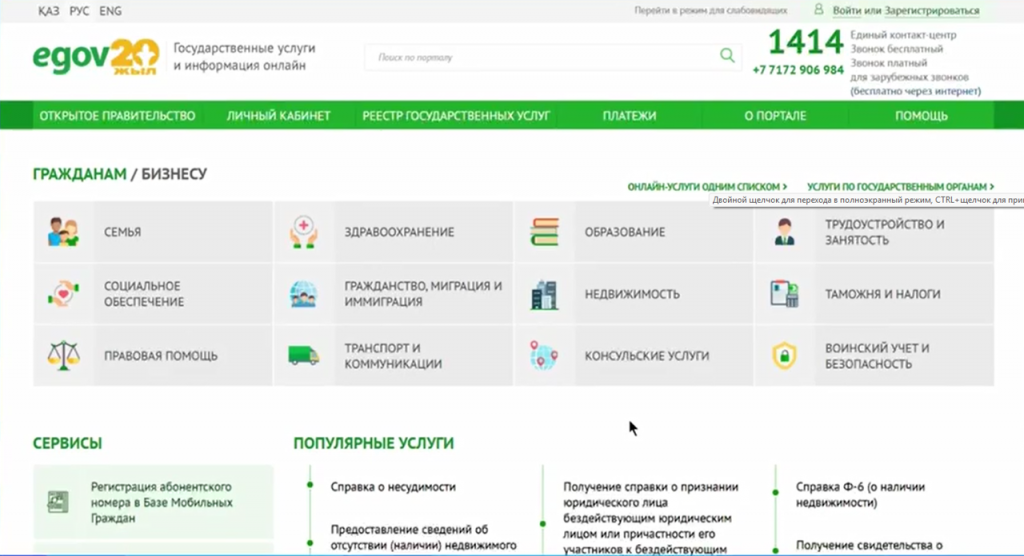This screenshot has height=556, width=1024.
Task: Click the Популярные услуги section heading
Action: [x=374, y=443]
